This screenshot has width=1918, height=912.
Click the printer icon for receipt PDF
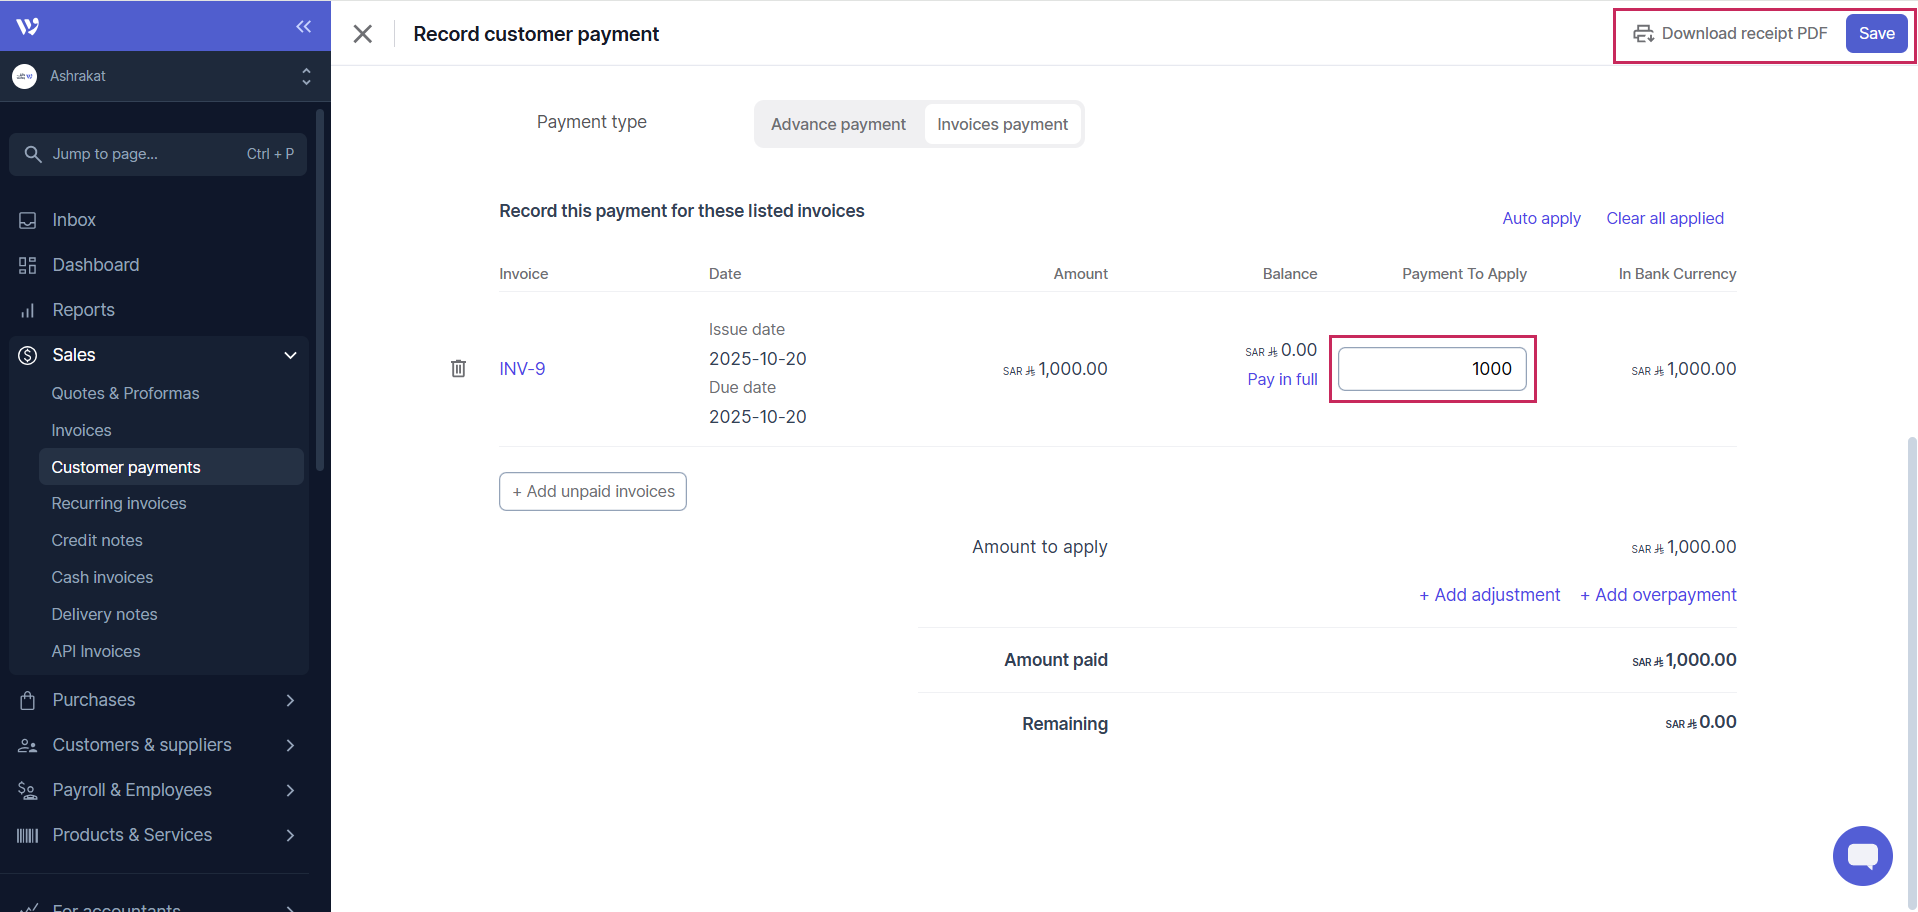coord(1643,34)
